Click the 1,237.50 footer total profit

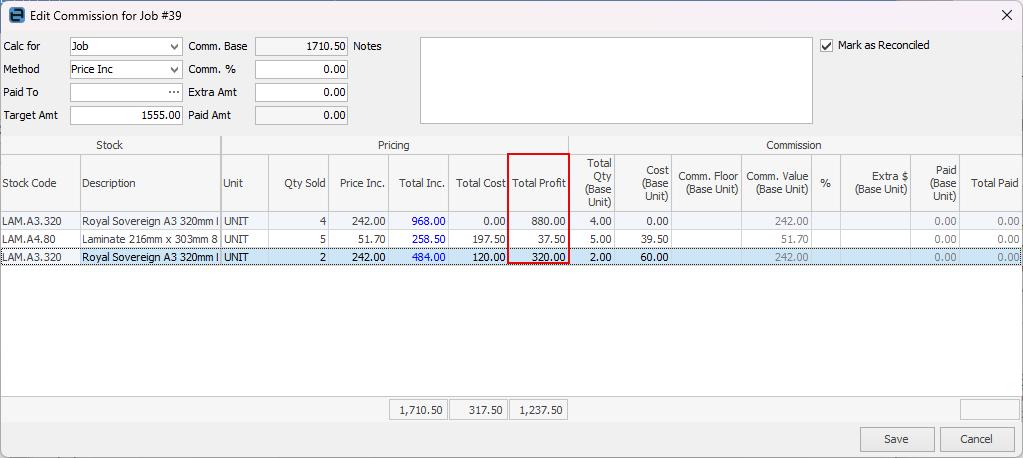point(538,410)
